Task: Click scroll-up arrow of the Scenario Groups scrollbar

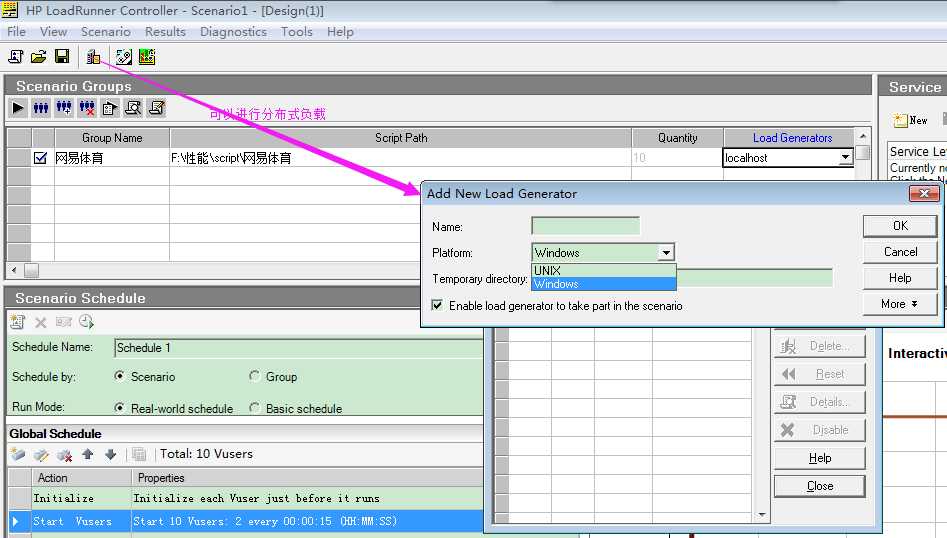Action: pyautogui.click(x=862, y=136)
